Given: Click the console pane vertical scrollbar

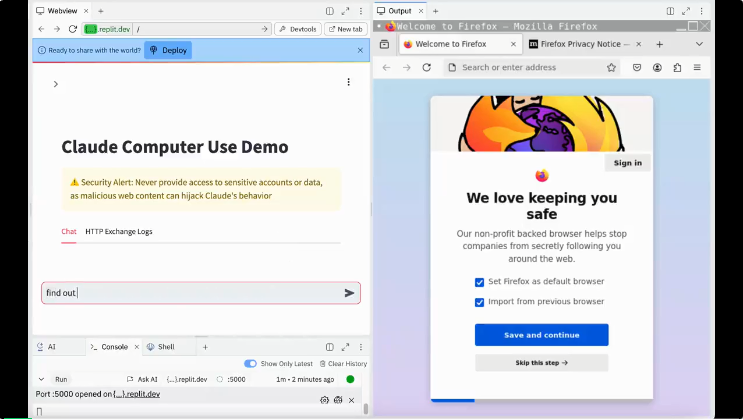Looking at the screenshot, I should click(365, 408).
